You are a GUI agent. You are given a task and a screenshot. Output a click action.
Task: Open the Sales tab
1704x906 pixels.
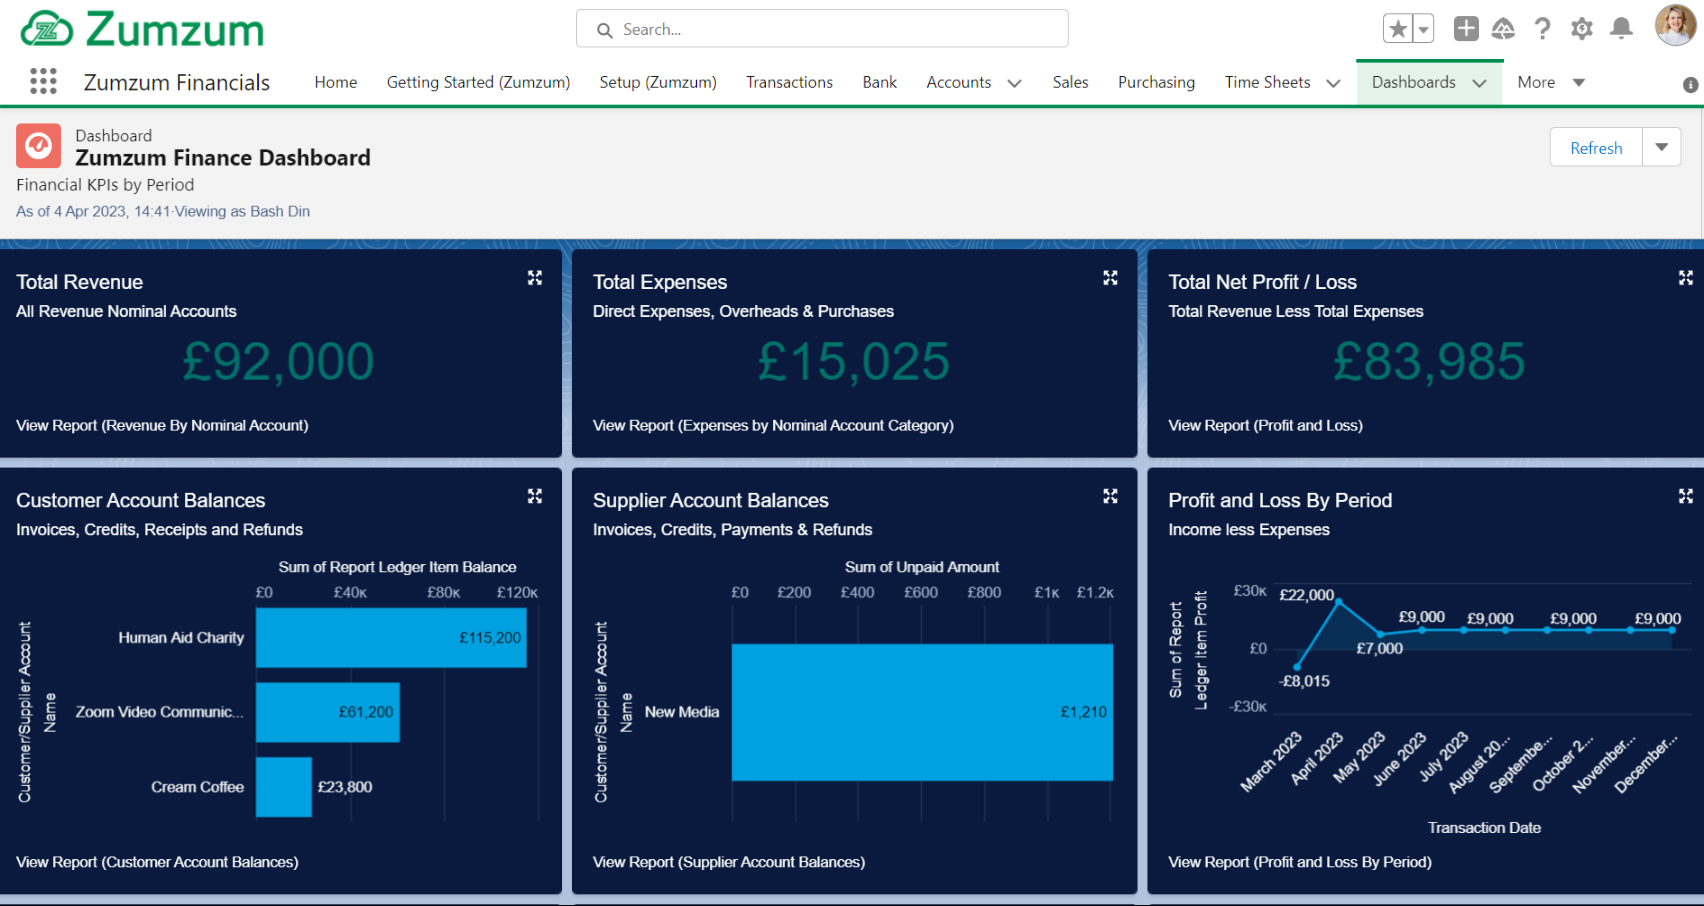coord(1070,82)
